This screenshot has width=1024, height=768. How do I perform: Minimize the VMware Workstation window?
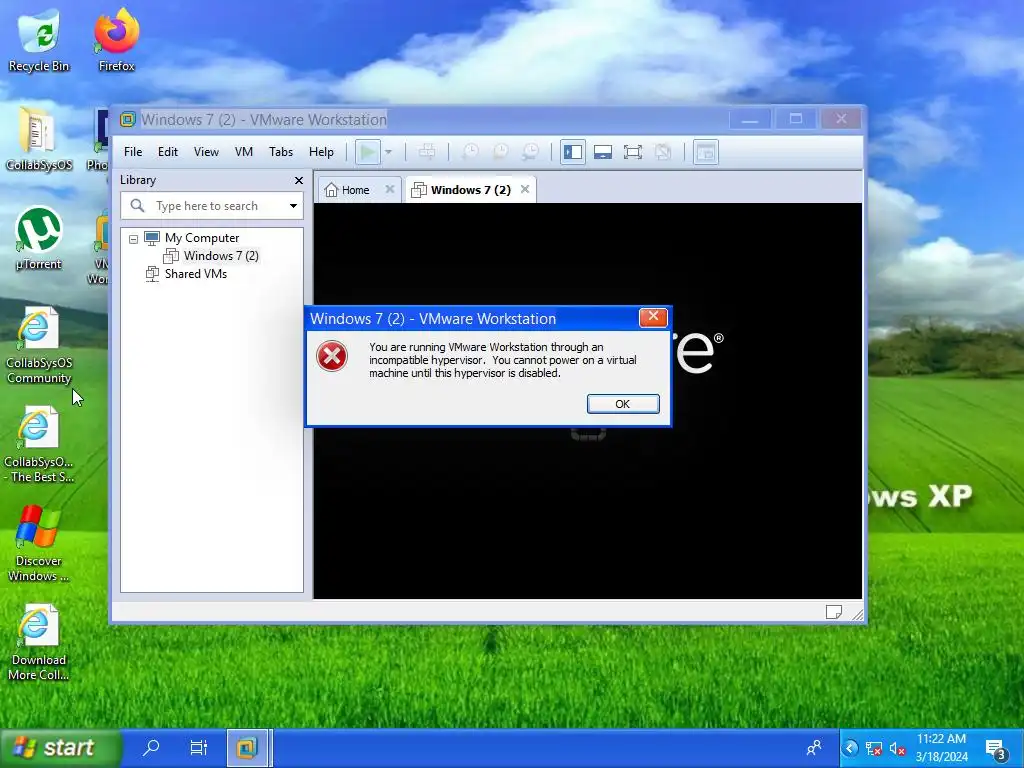click(x=750, y=119)
